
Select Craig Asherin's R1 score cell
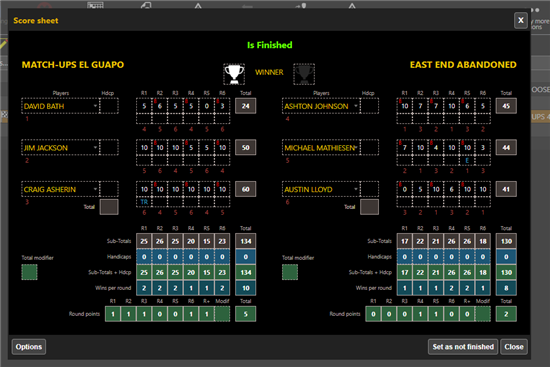click(x=144, y=189)
